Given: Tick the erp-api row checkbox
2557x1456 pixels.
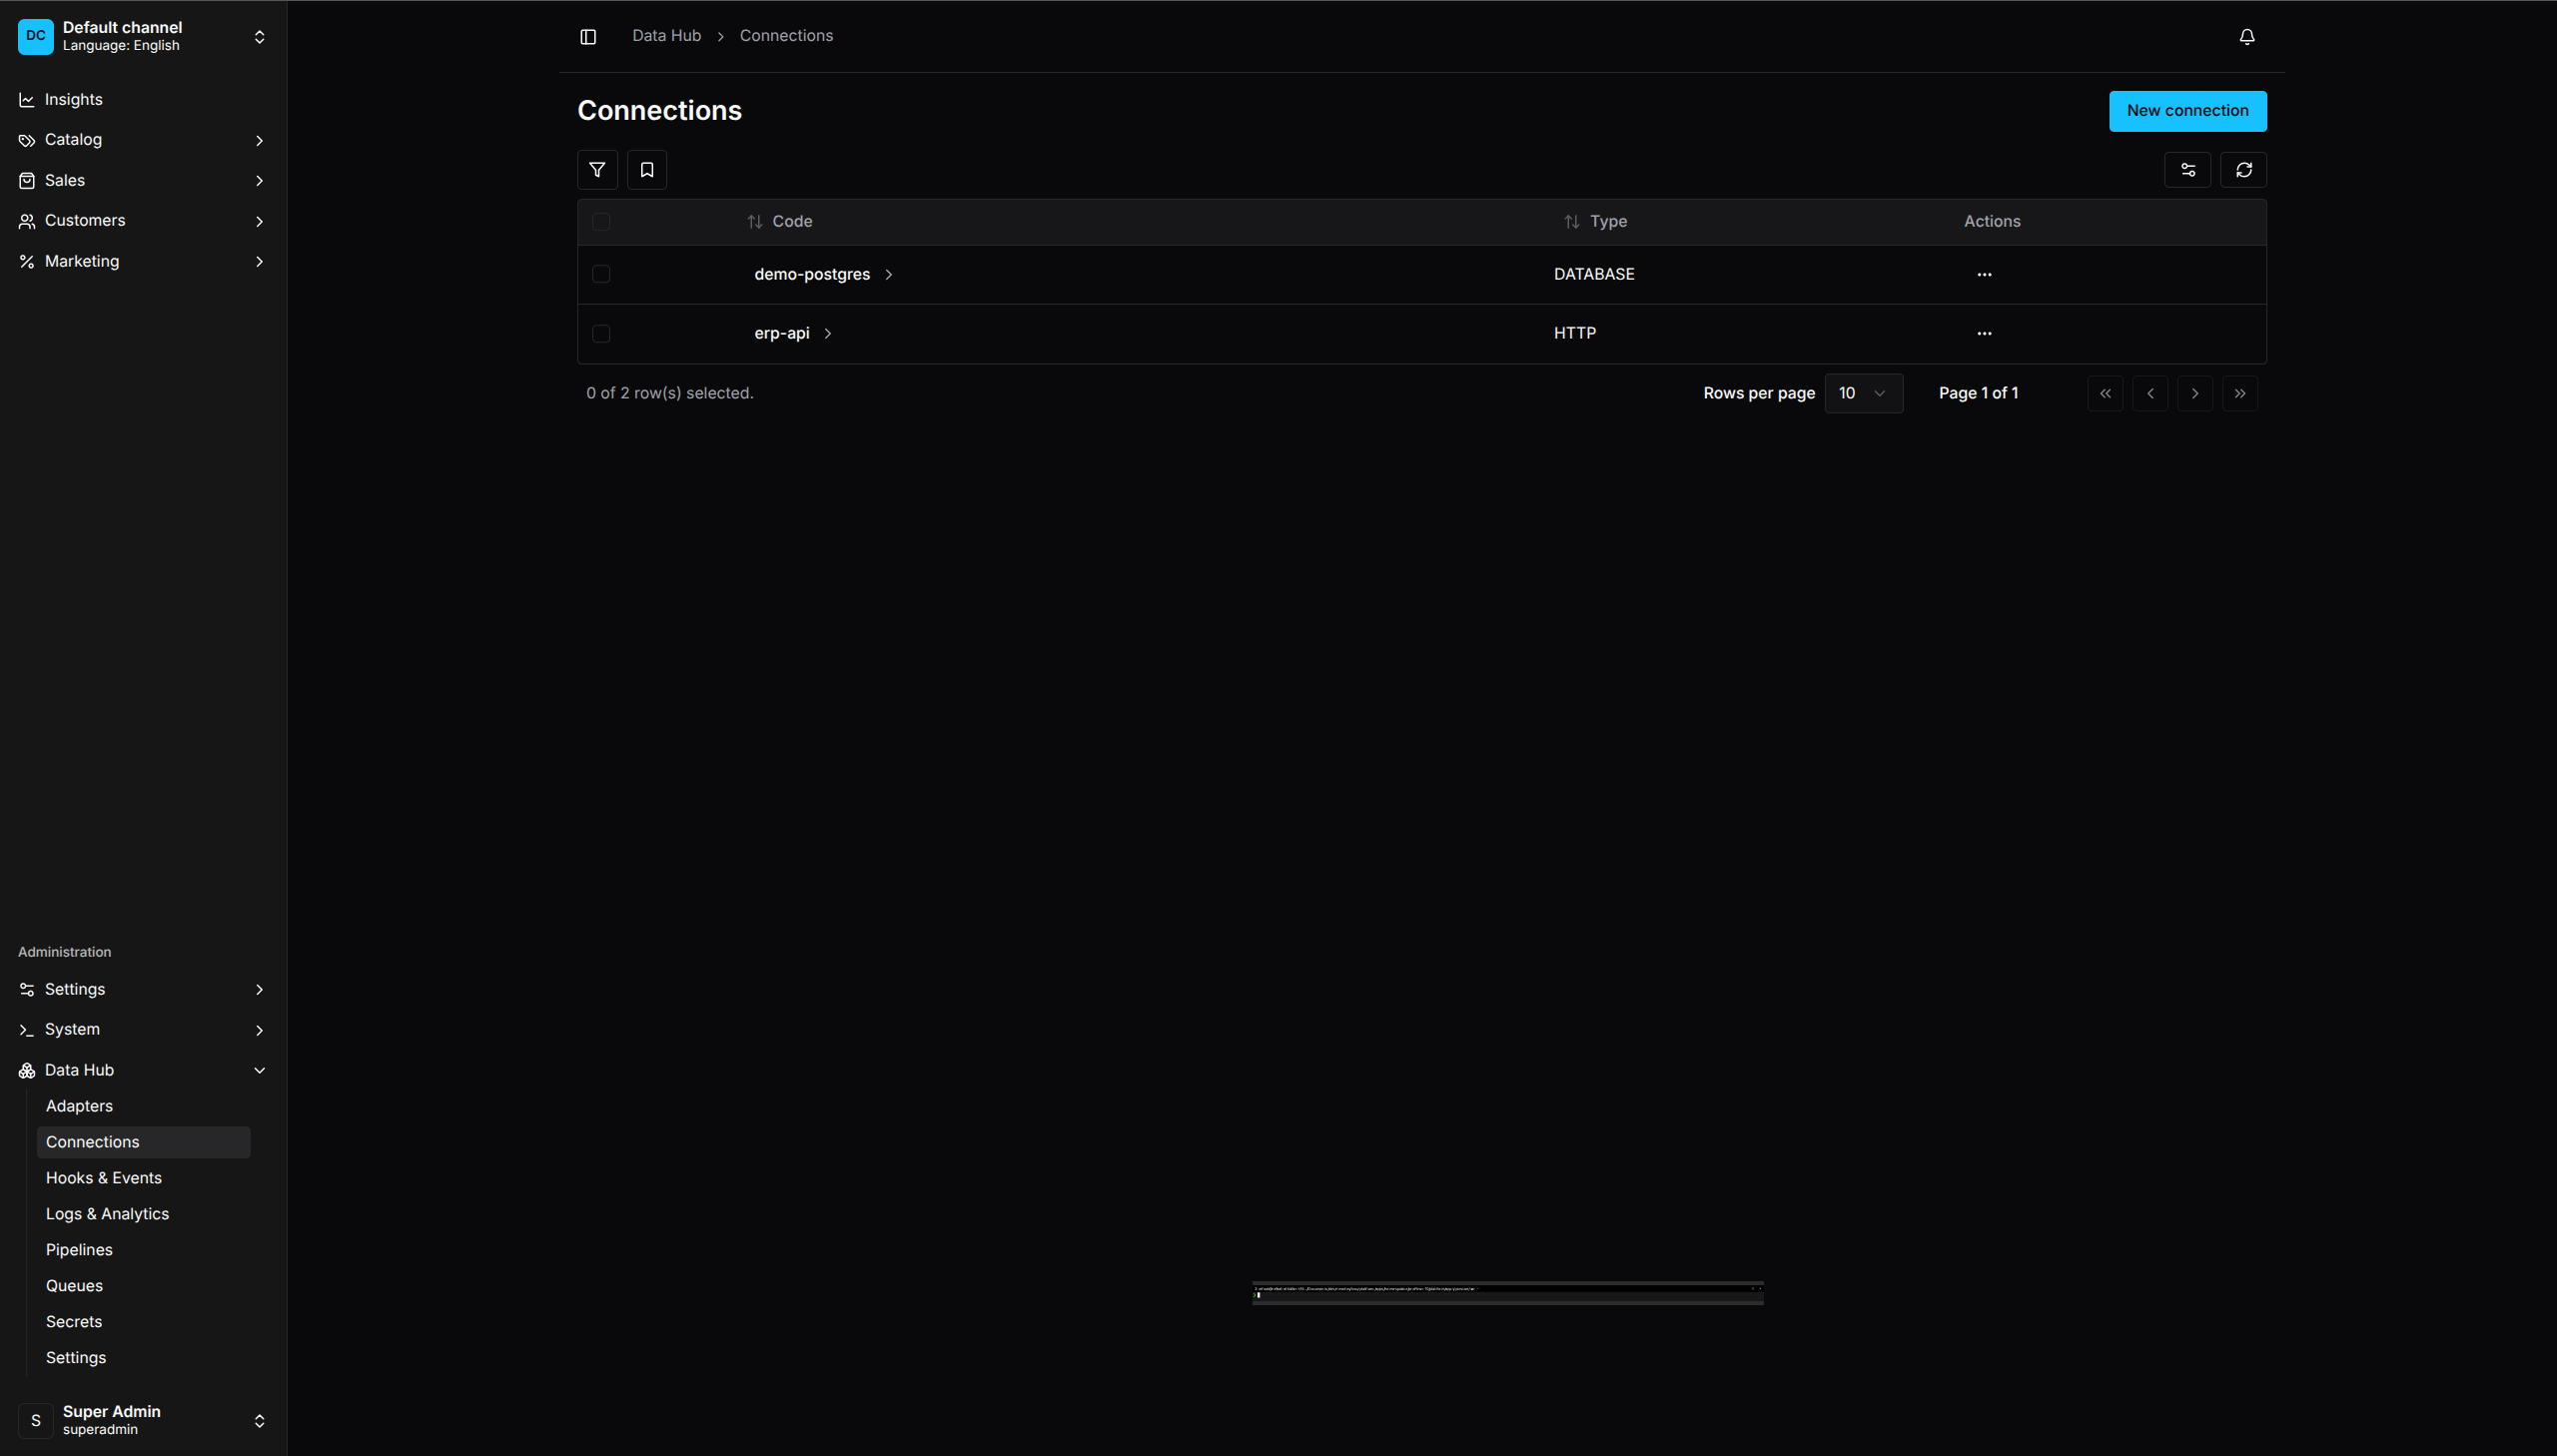Looking at the screenshot, I should point(601,334).
